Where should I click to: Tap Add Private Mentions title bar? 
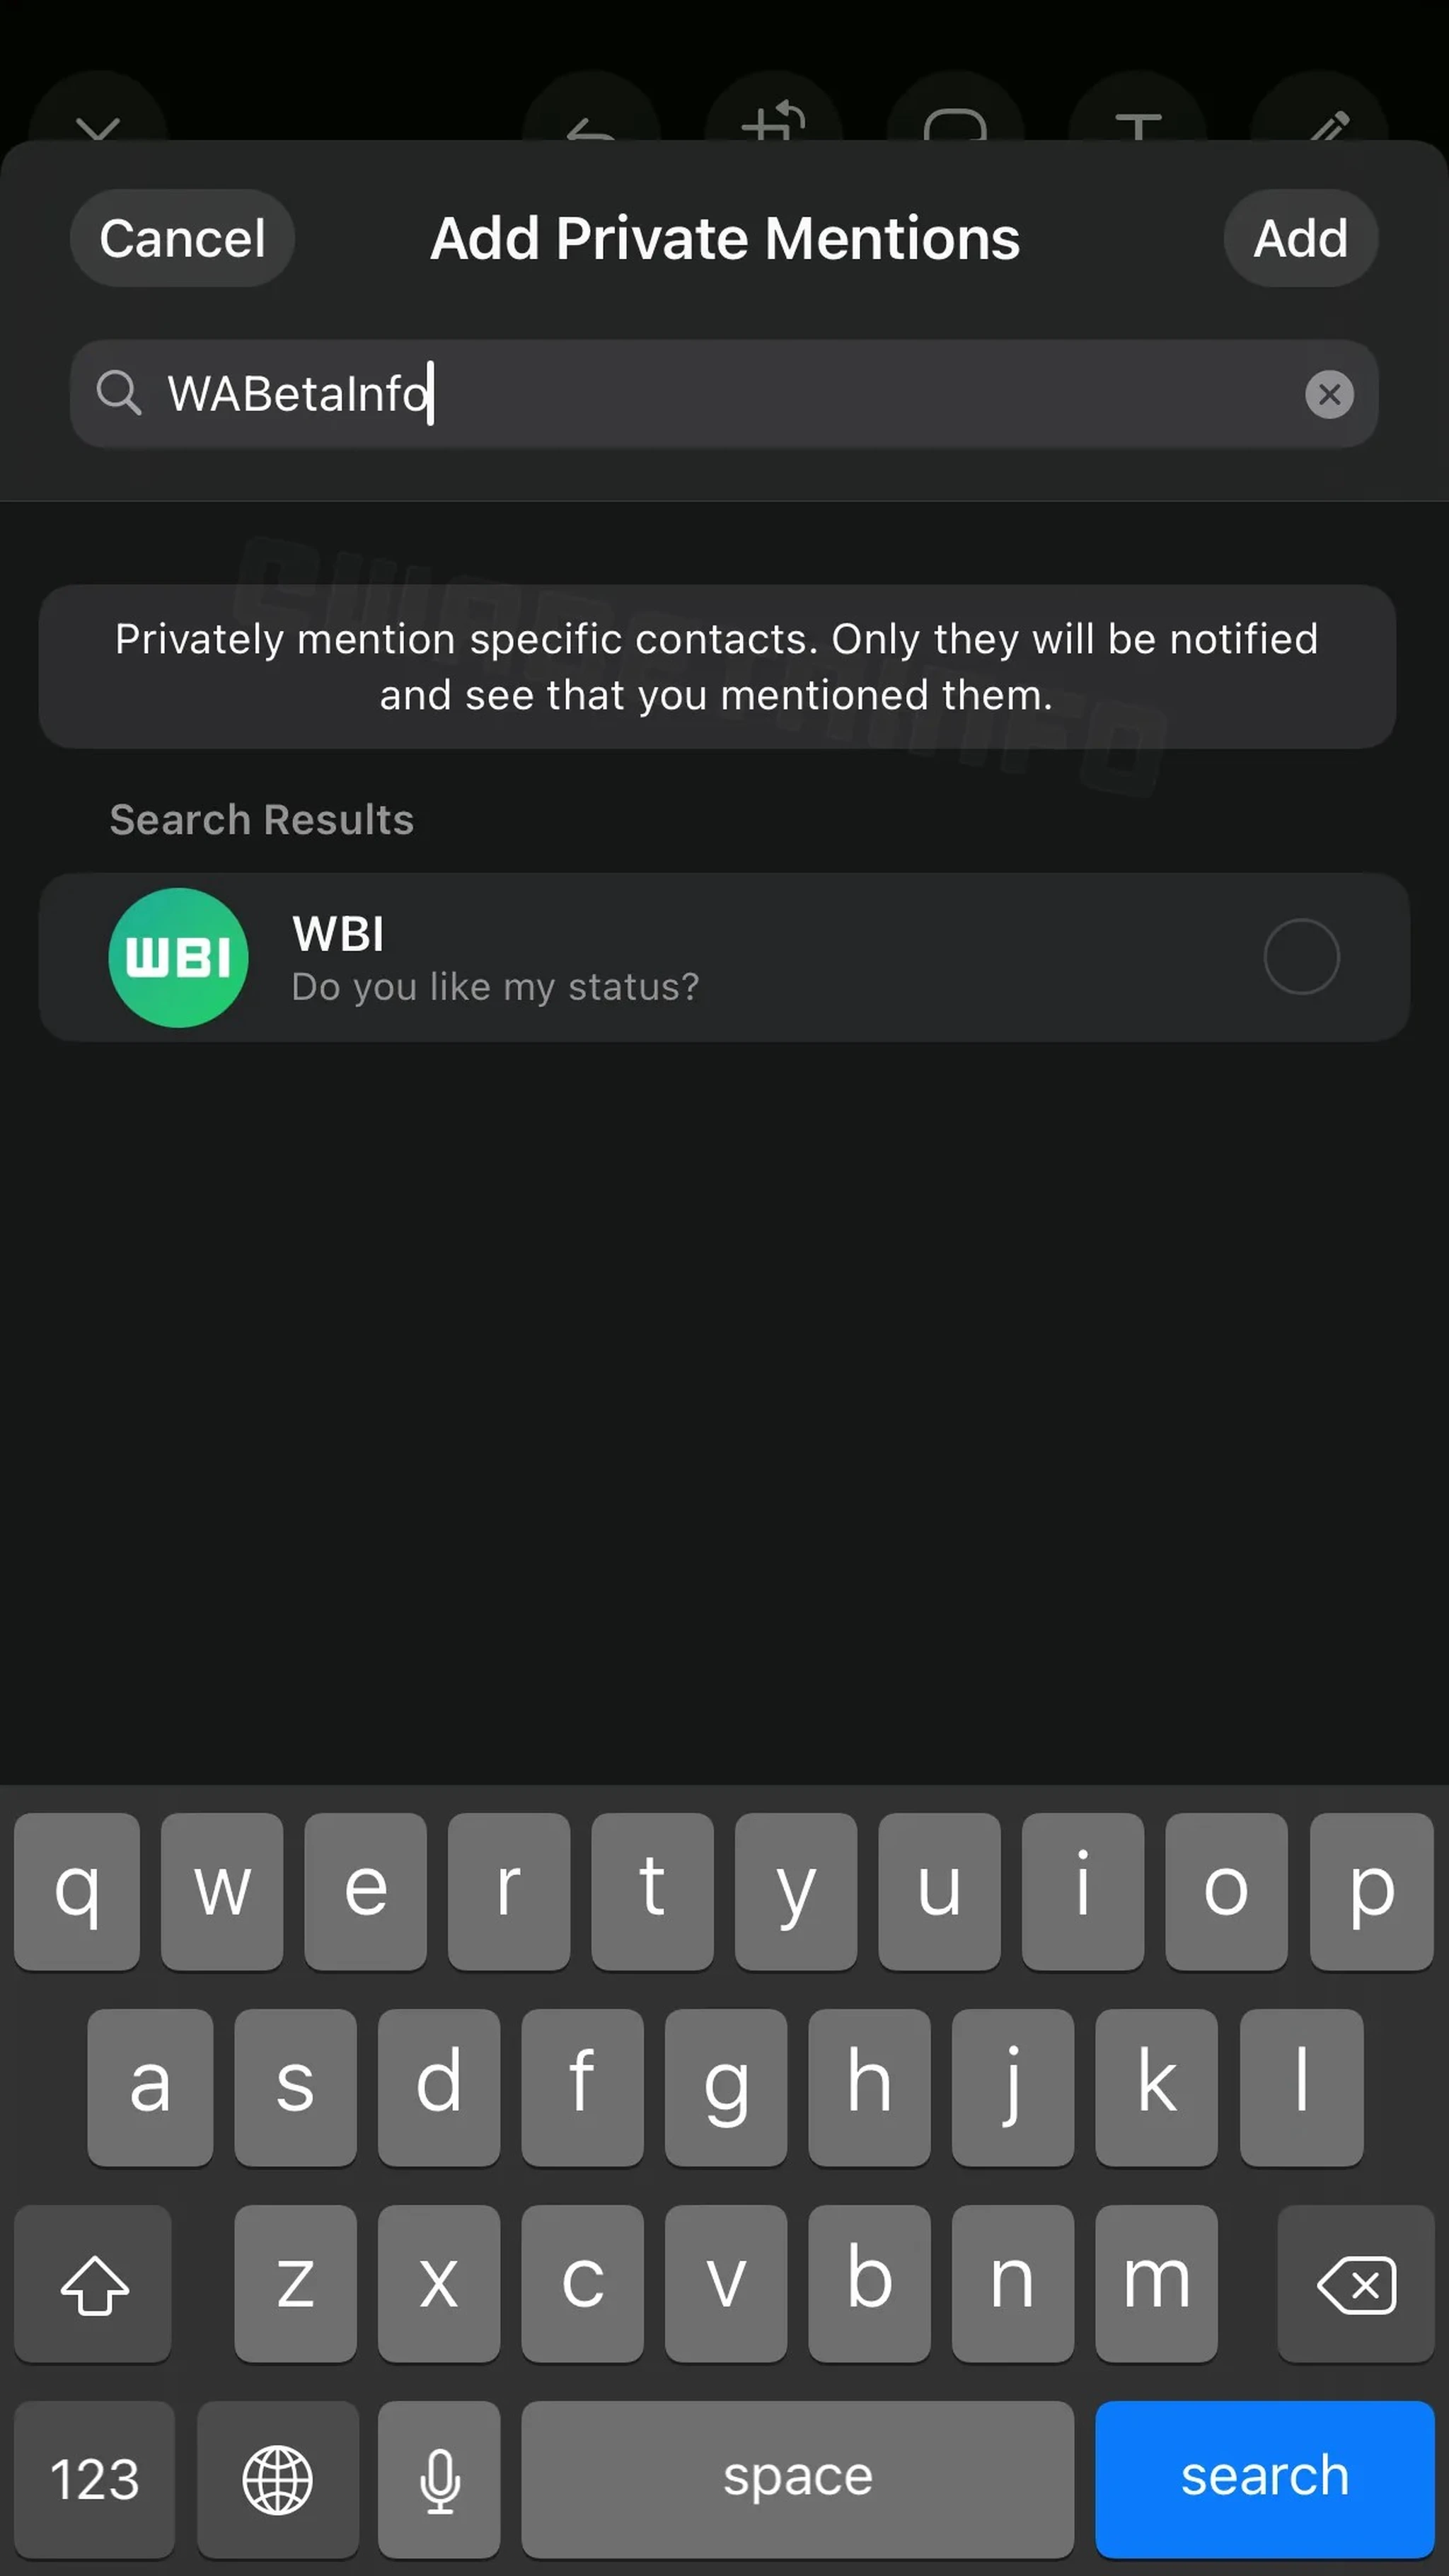coord(724,236)
